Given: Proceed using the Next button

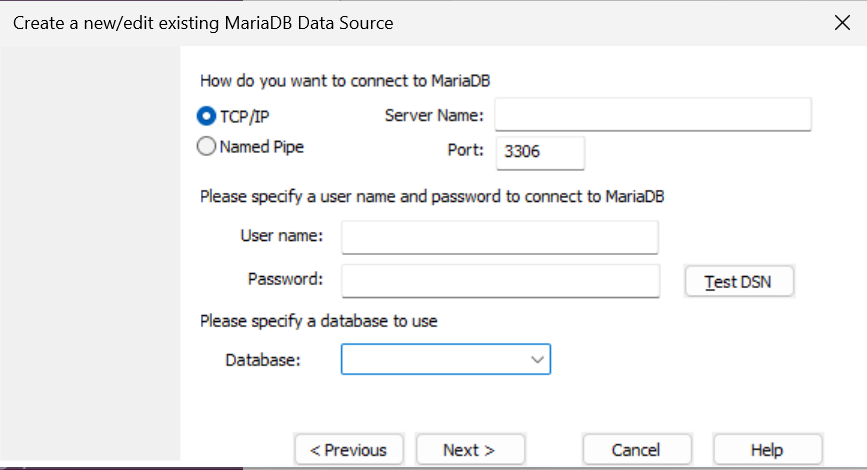Looking at the screenshot, I should tap(470, 450).
